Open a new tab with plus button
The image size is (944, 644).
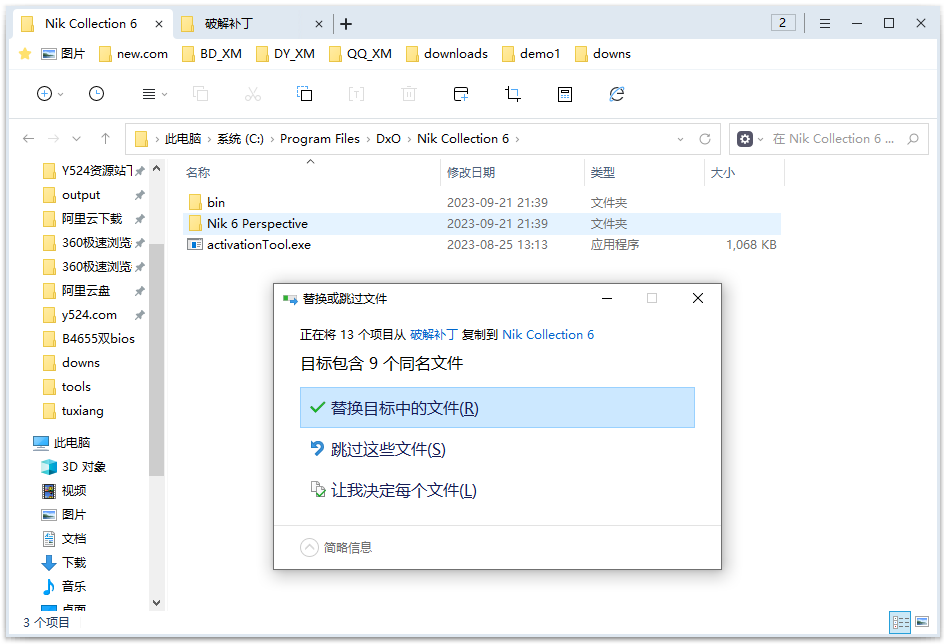point(346,24)
